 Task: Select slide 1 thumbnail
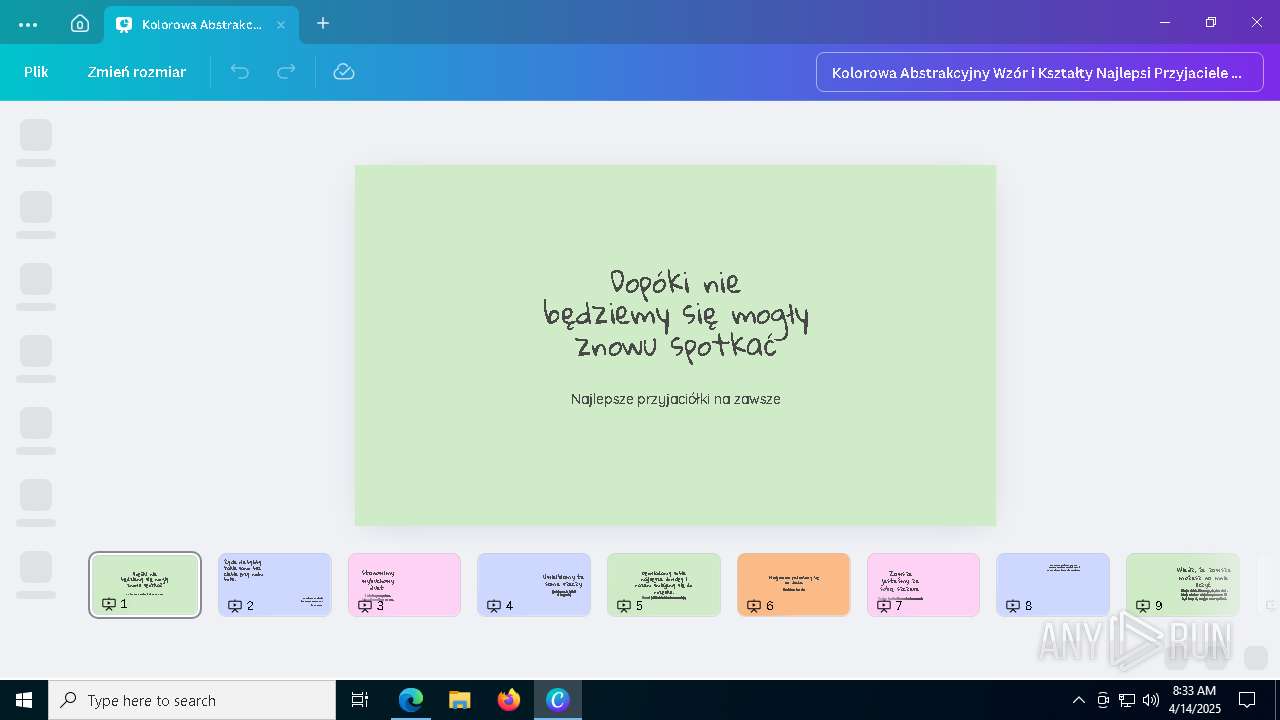click(145, 585)
